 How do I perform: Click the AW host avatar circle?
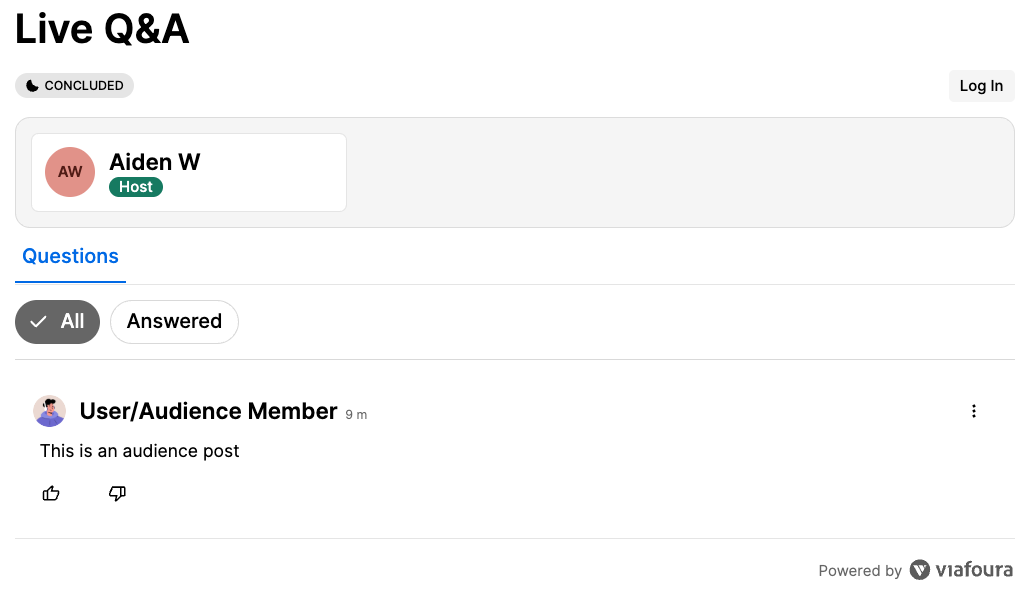point(70,172)
